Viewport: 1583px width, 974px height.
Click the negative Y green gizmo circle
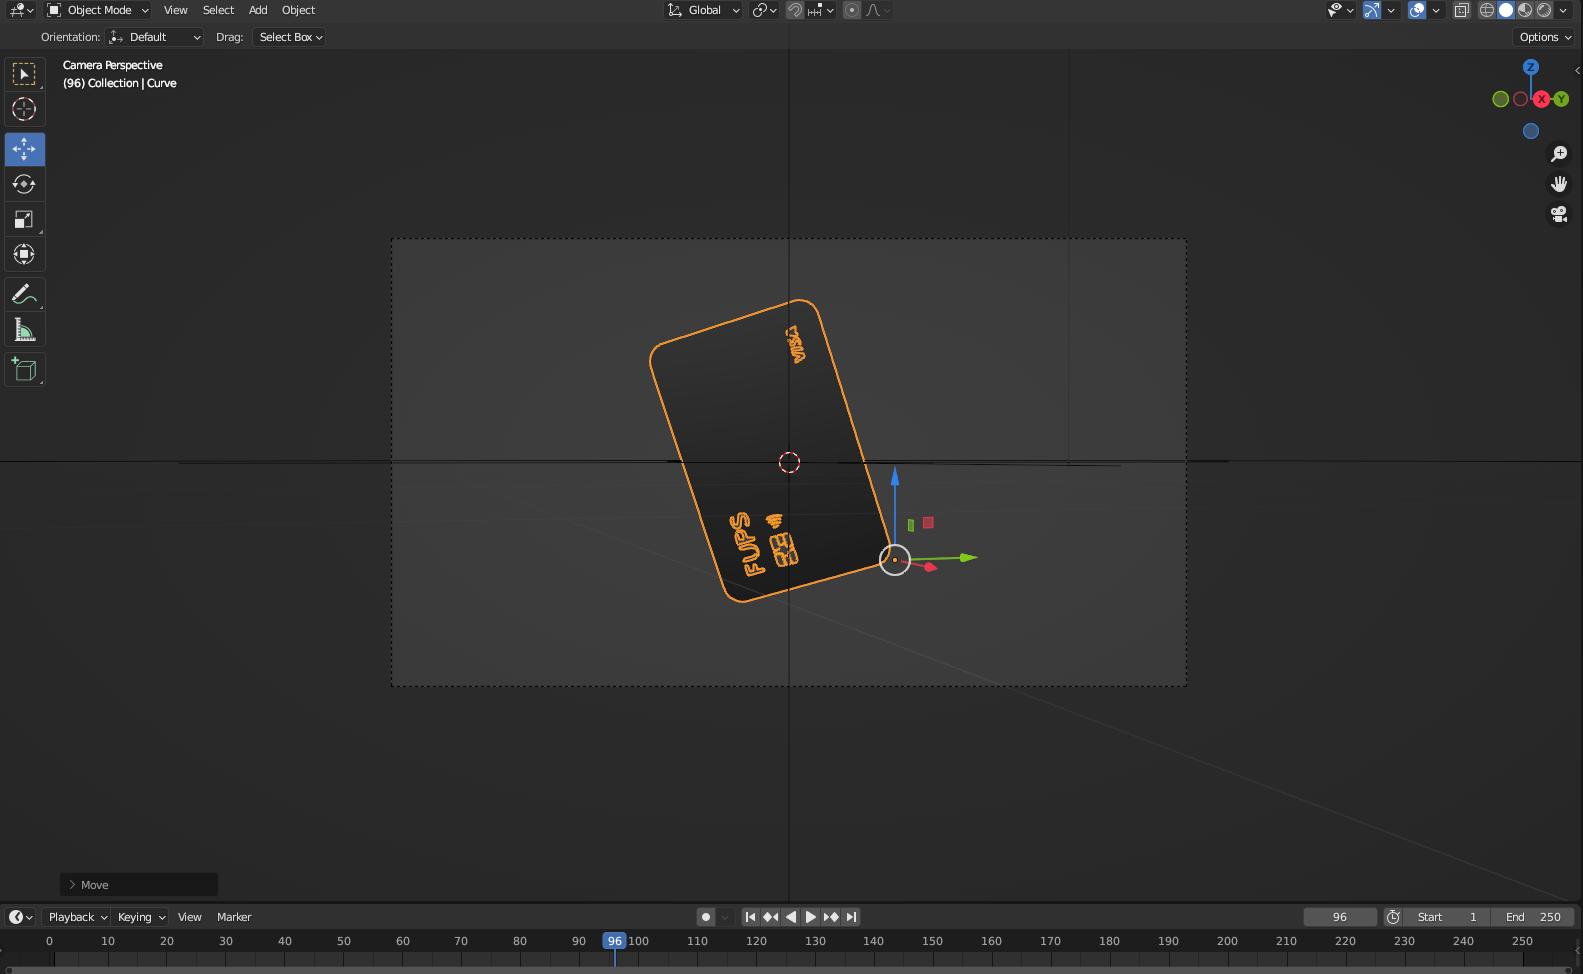pos(1500,99)
